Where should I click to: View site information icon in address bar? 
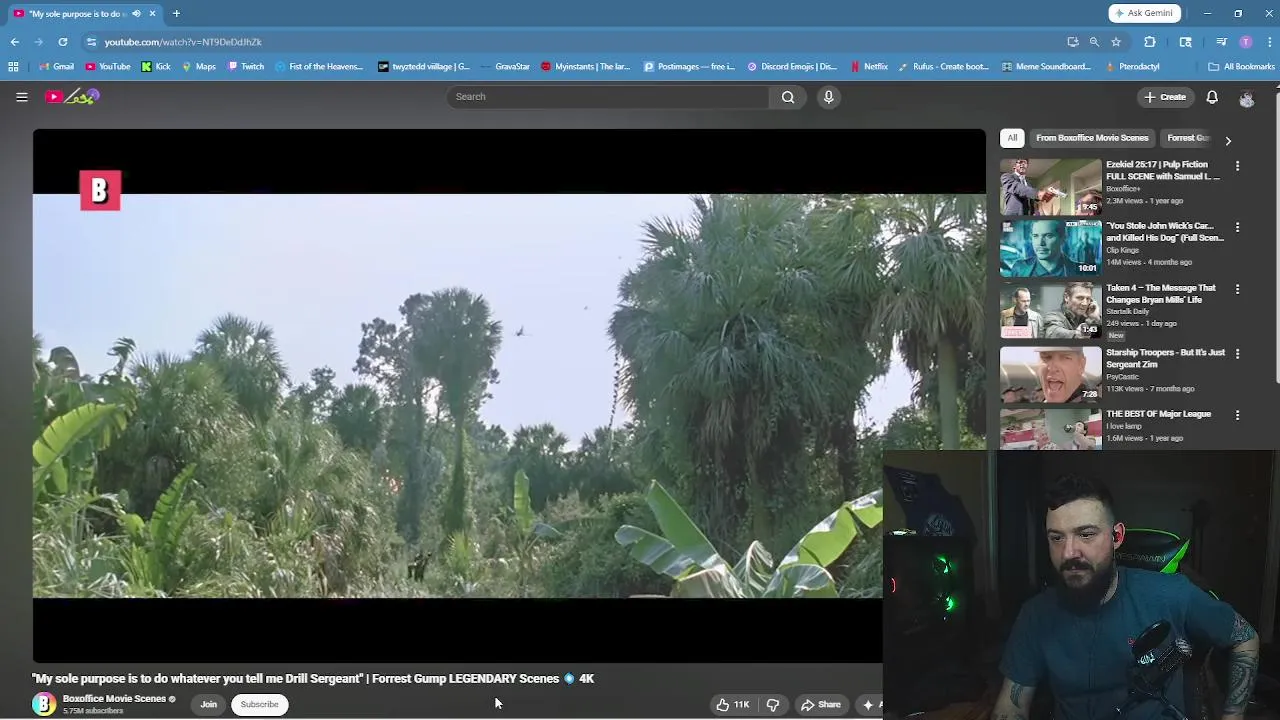[91, 42]
